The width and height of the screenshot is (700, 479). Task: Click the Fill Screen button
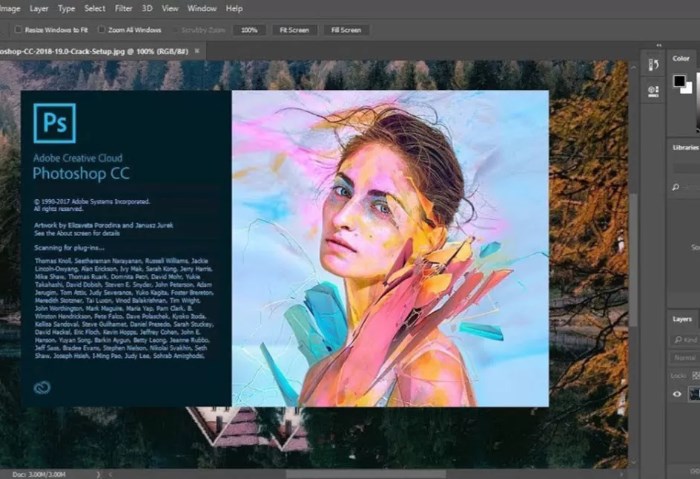coord(346,30)
